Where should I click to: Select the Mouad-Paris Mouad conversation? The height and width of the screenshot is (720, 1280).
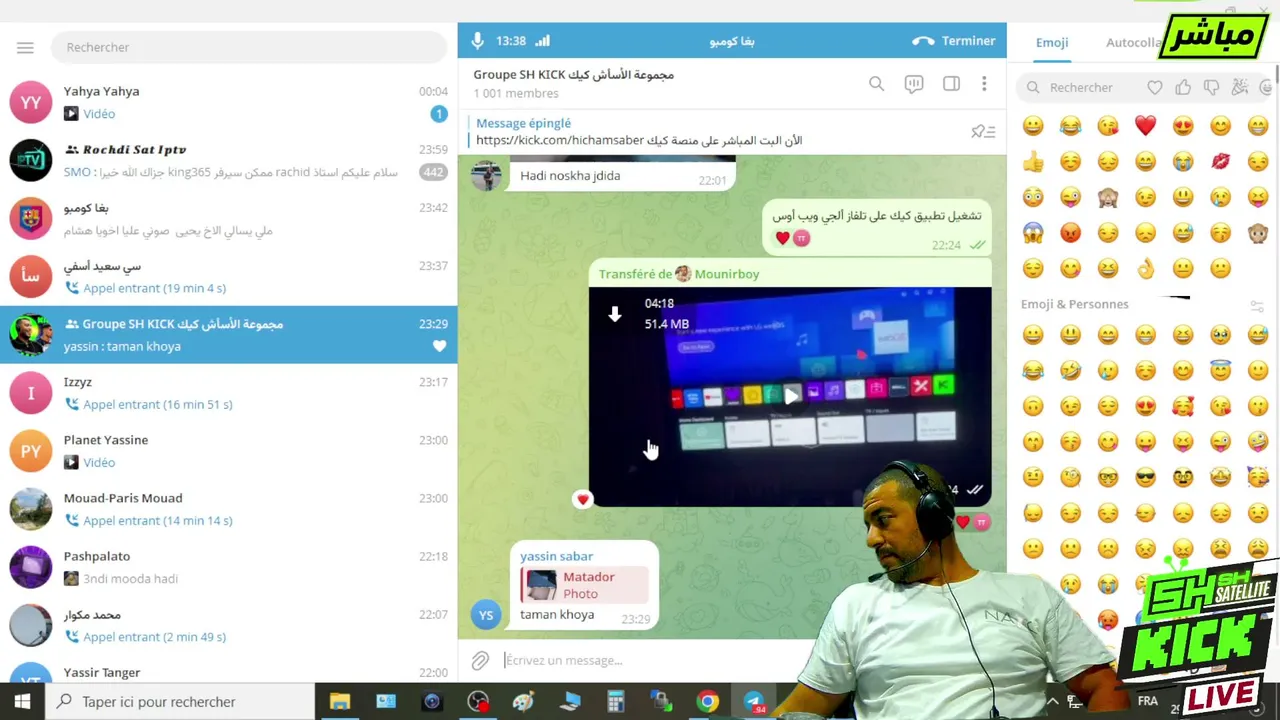(229, 508)
